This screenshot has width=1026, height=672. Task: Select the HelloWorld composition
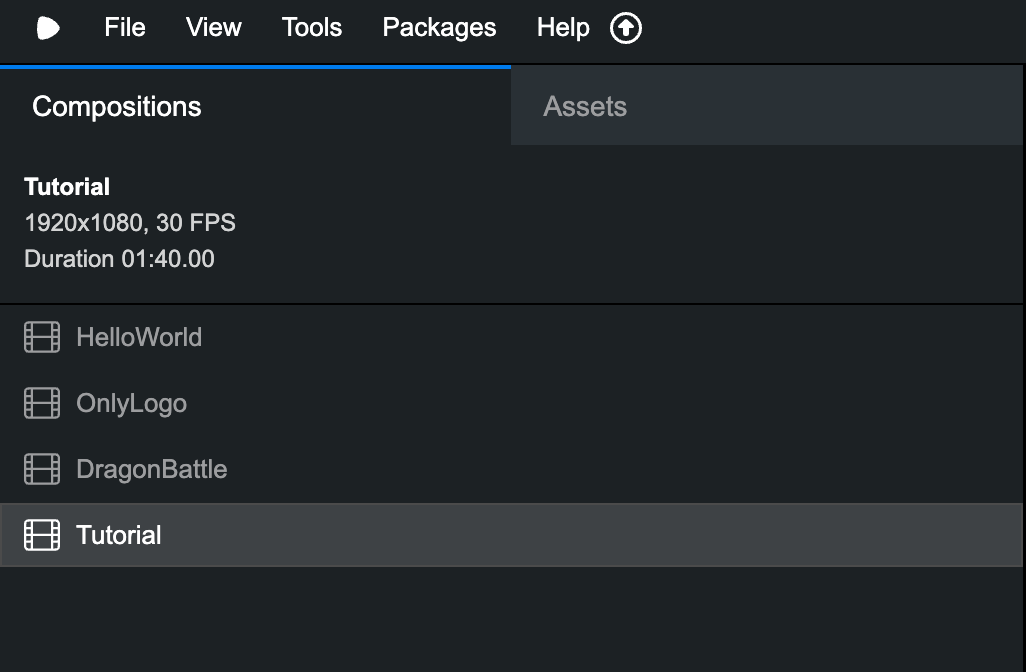tap(139, 337)
